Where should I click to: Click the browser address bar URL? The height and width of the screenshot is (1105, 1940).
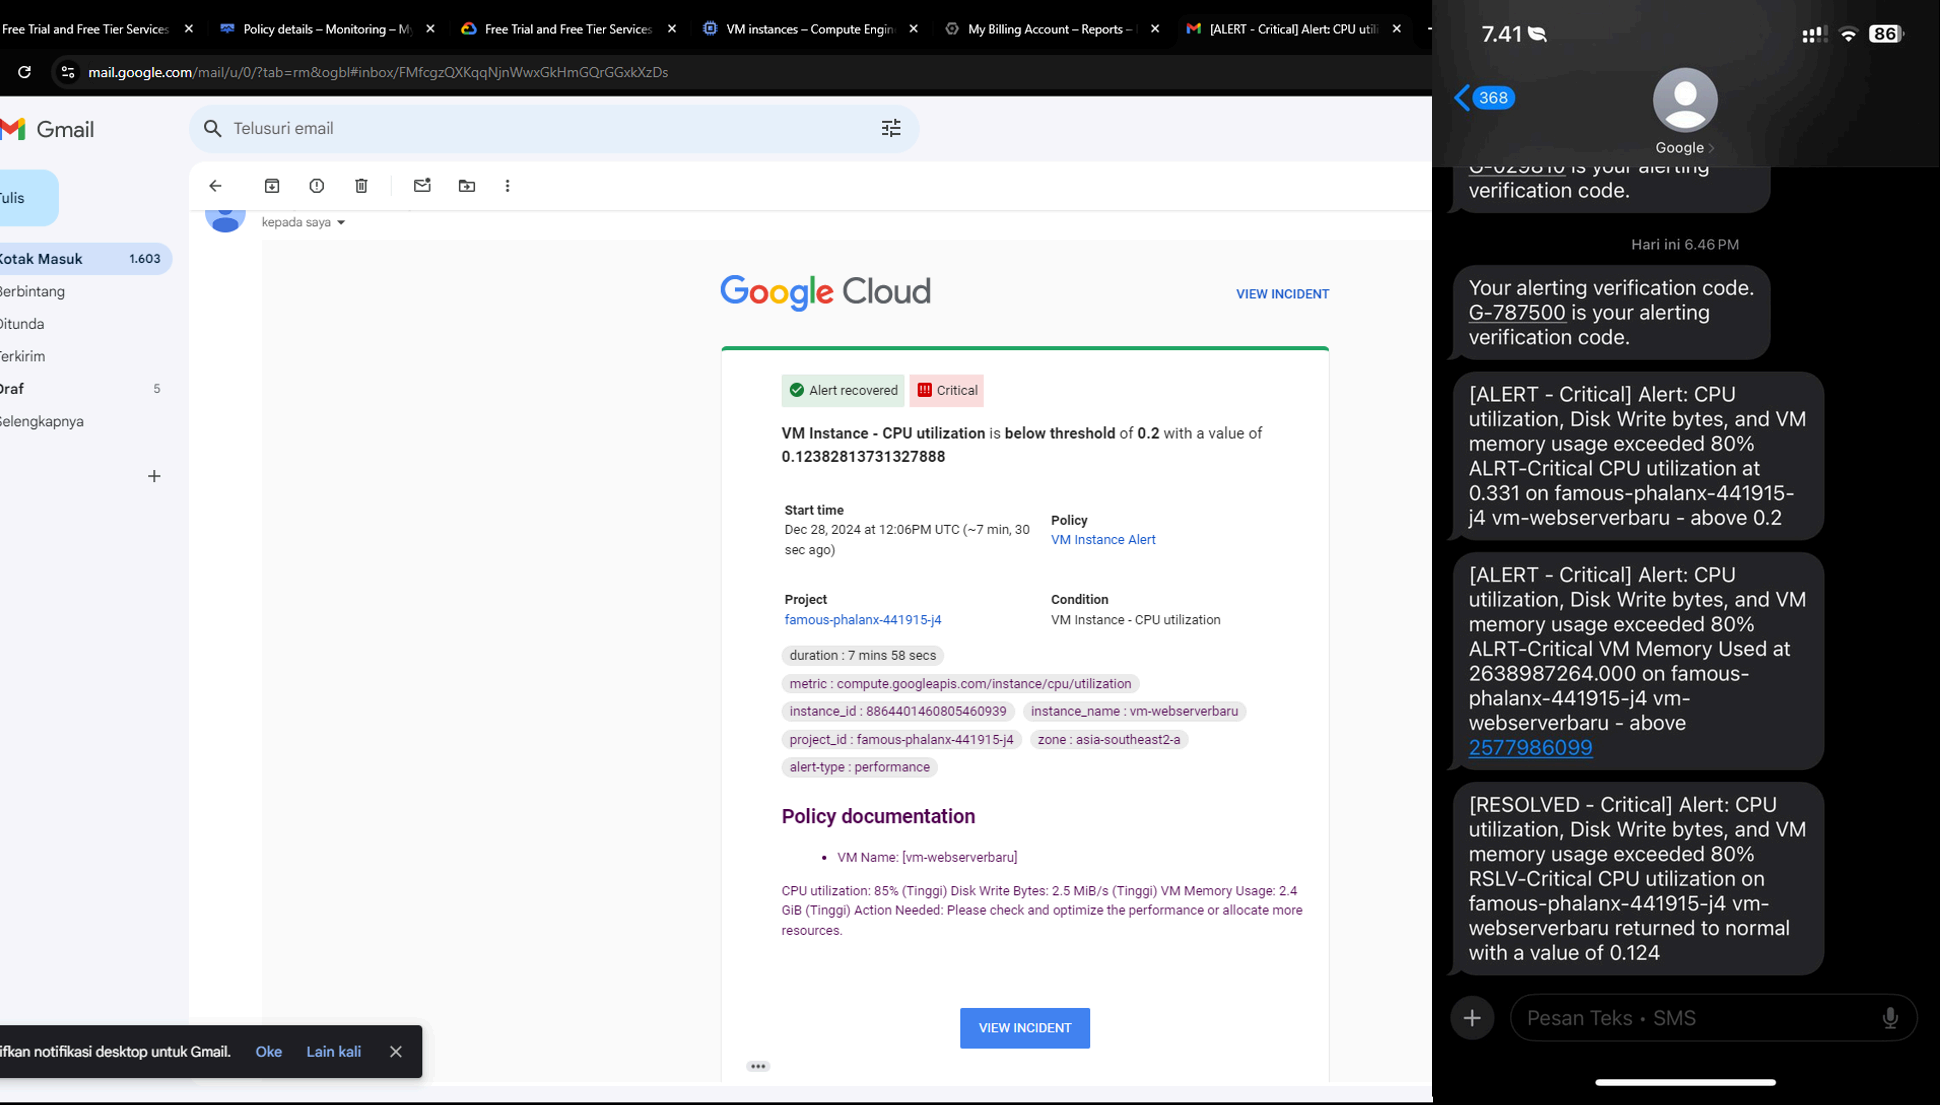point(378,72)
